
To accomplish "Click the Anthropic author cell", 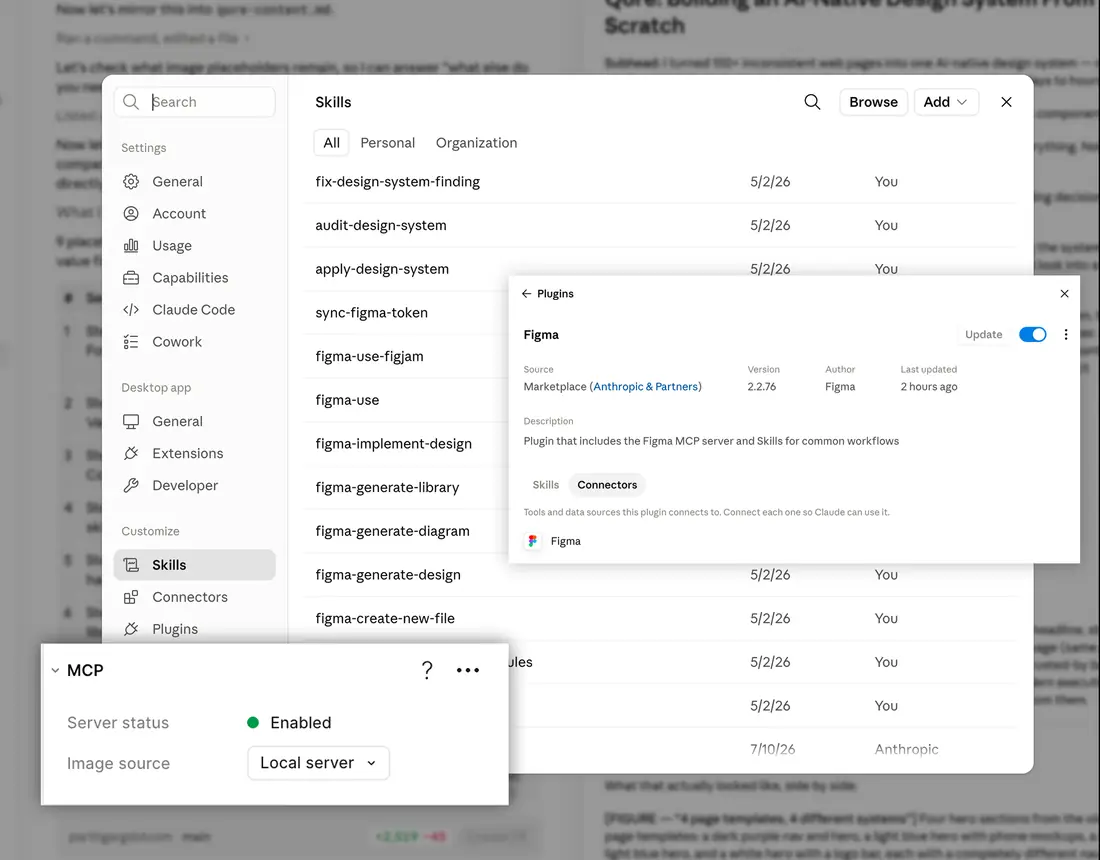I will click(x=906, y=749).
